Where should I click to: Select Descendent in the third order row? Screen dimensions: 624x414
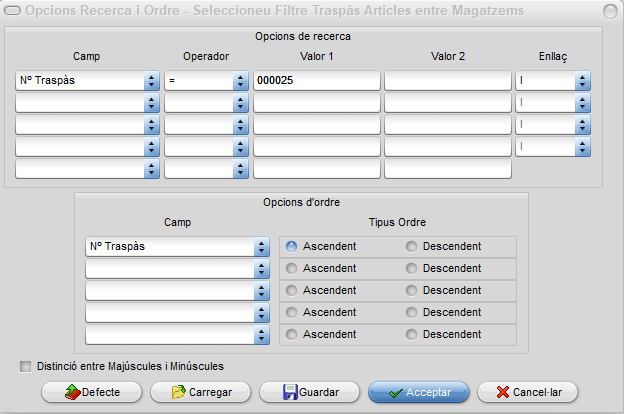pos(411,290)
